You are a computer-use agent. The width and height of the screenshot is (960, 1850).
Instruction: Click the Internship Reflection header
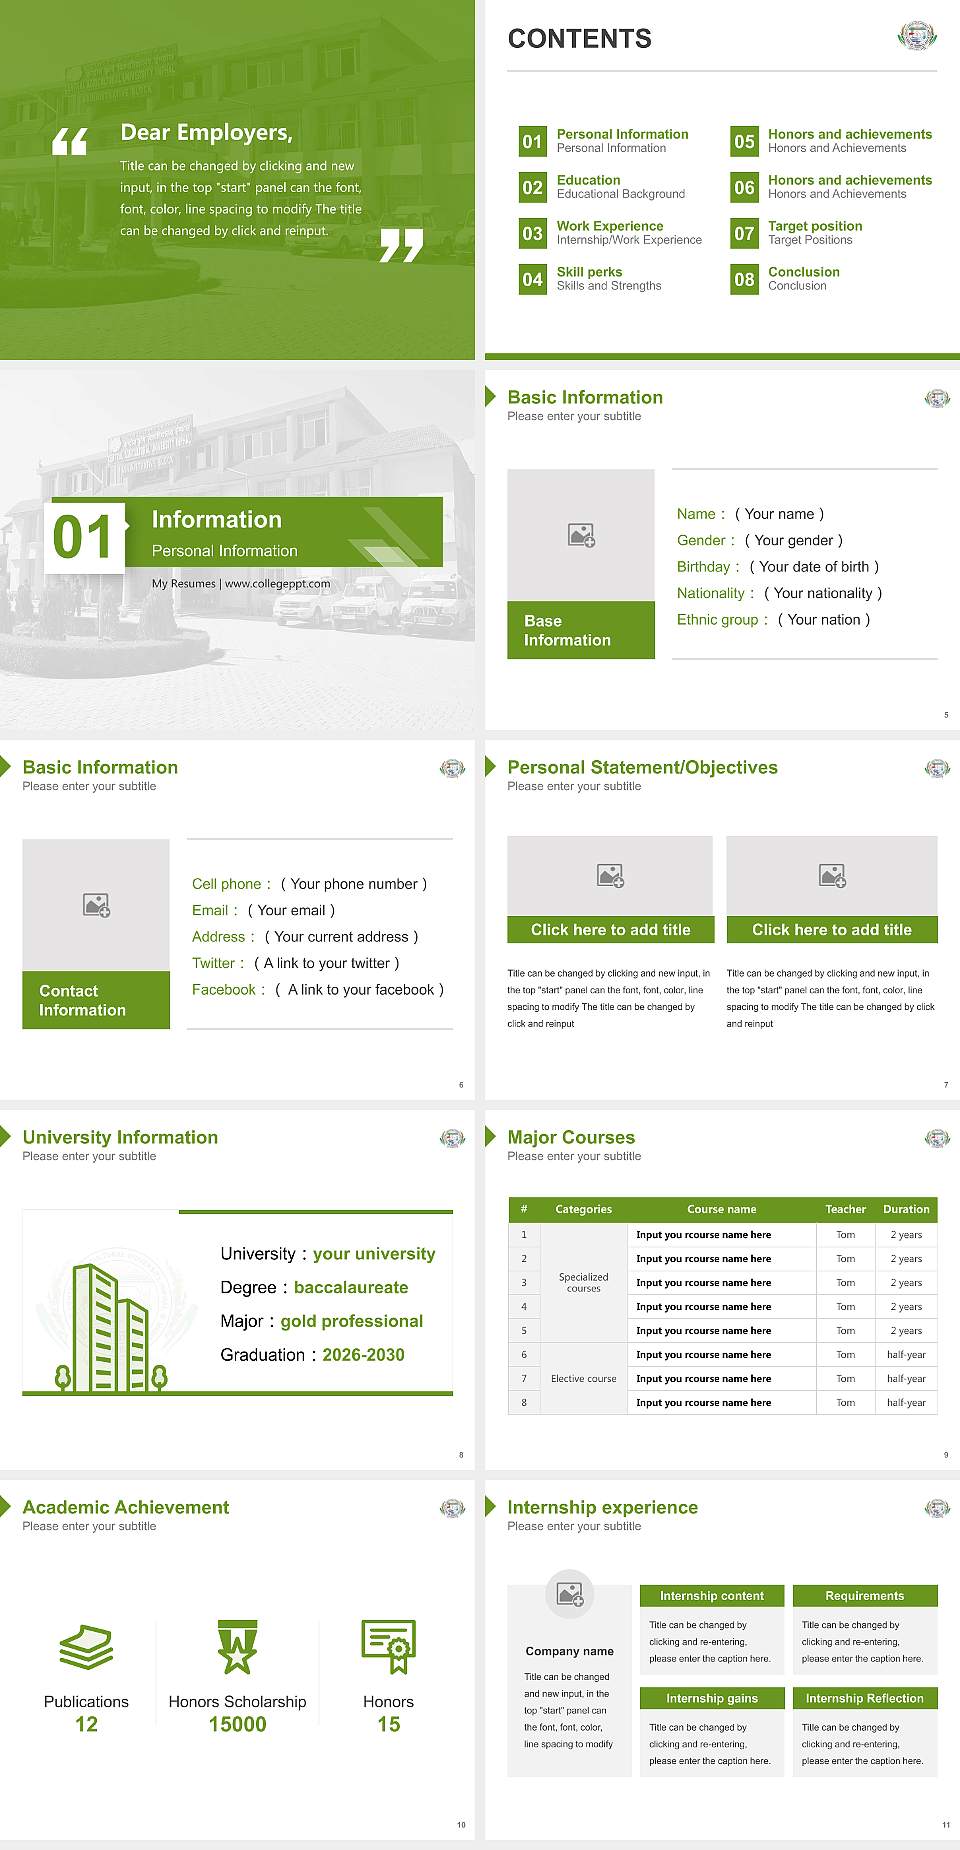point(865,1698)
